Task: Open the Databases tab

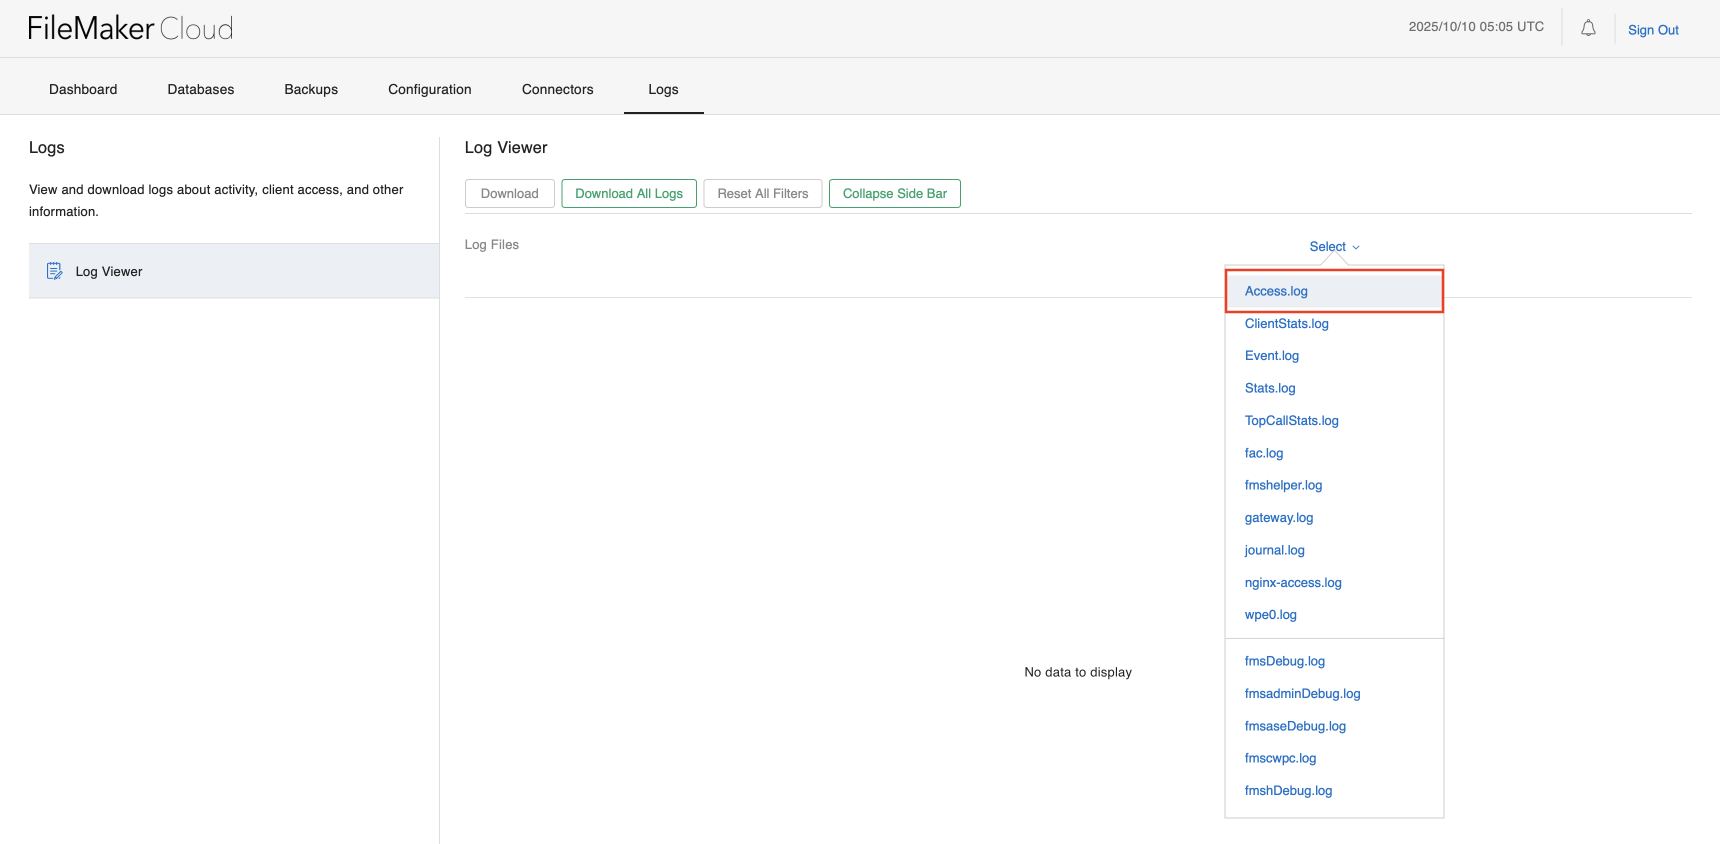Action: pyautogui.click(x=201, y=89)
